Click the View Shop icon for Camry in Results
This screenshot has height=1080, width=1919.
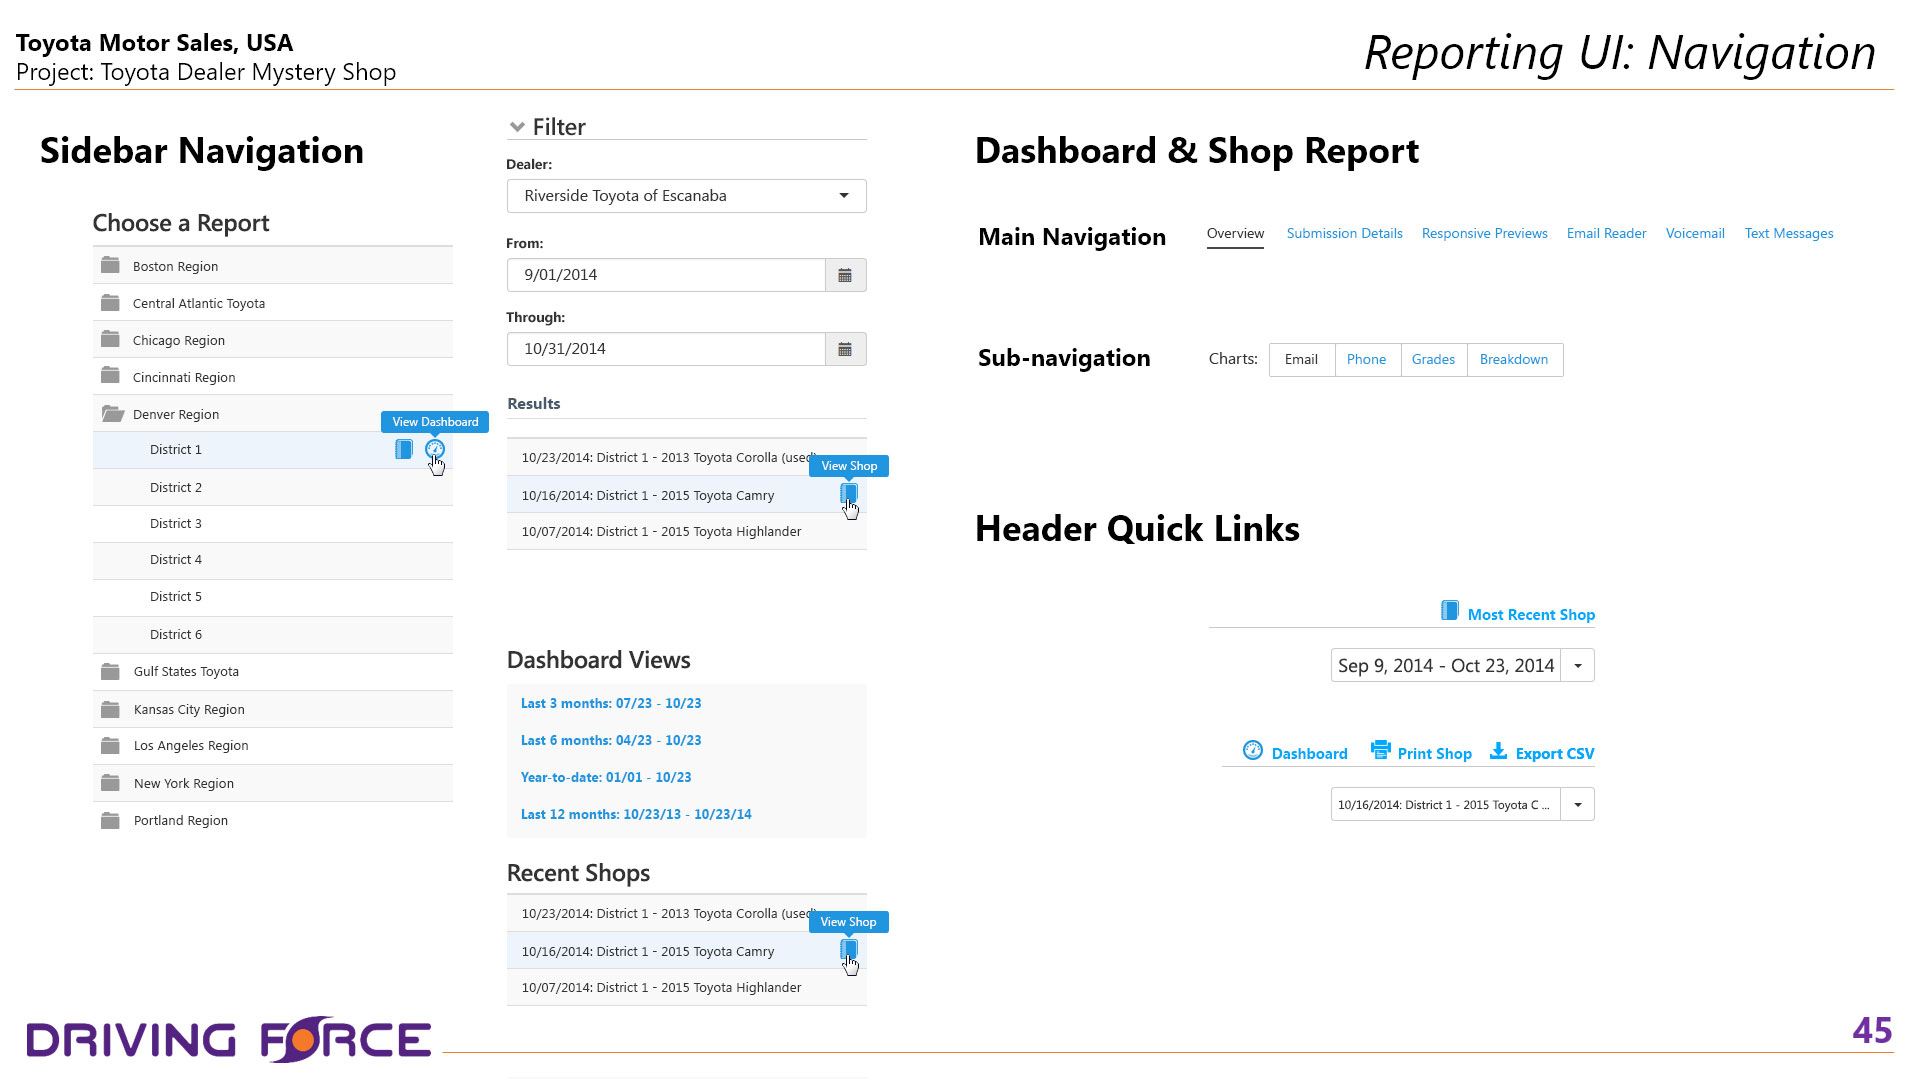[849, 493]
